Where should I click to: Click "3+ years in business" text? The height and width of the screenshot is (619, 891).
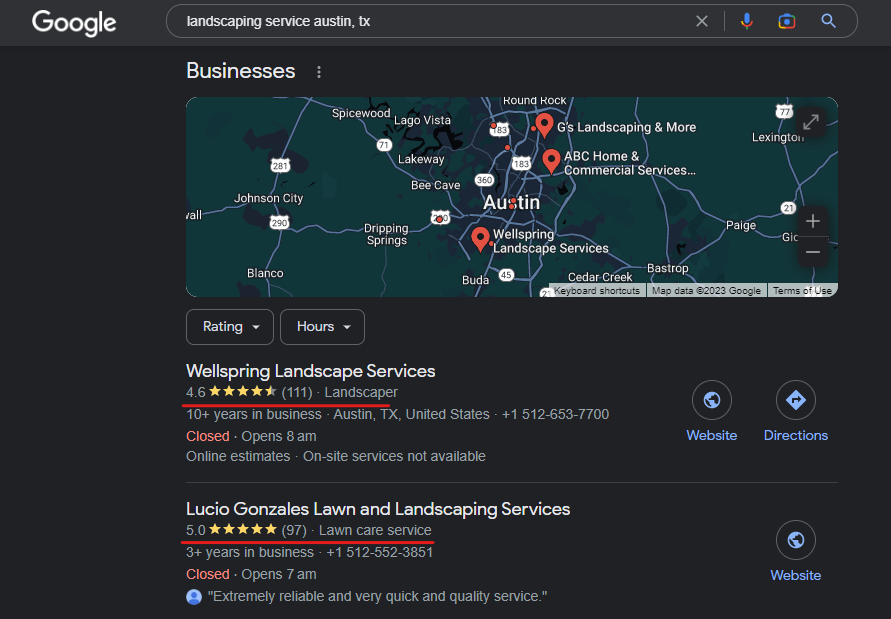(x=250, y=552)
